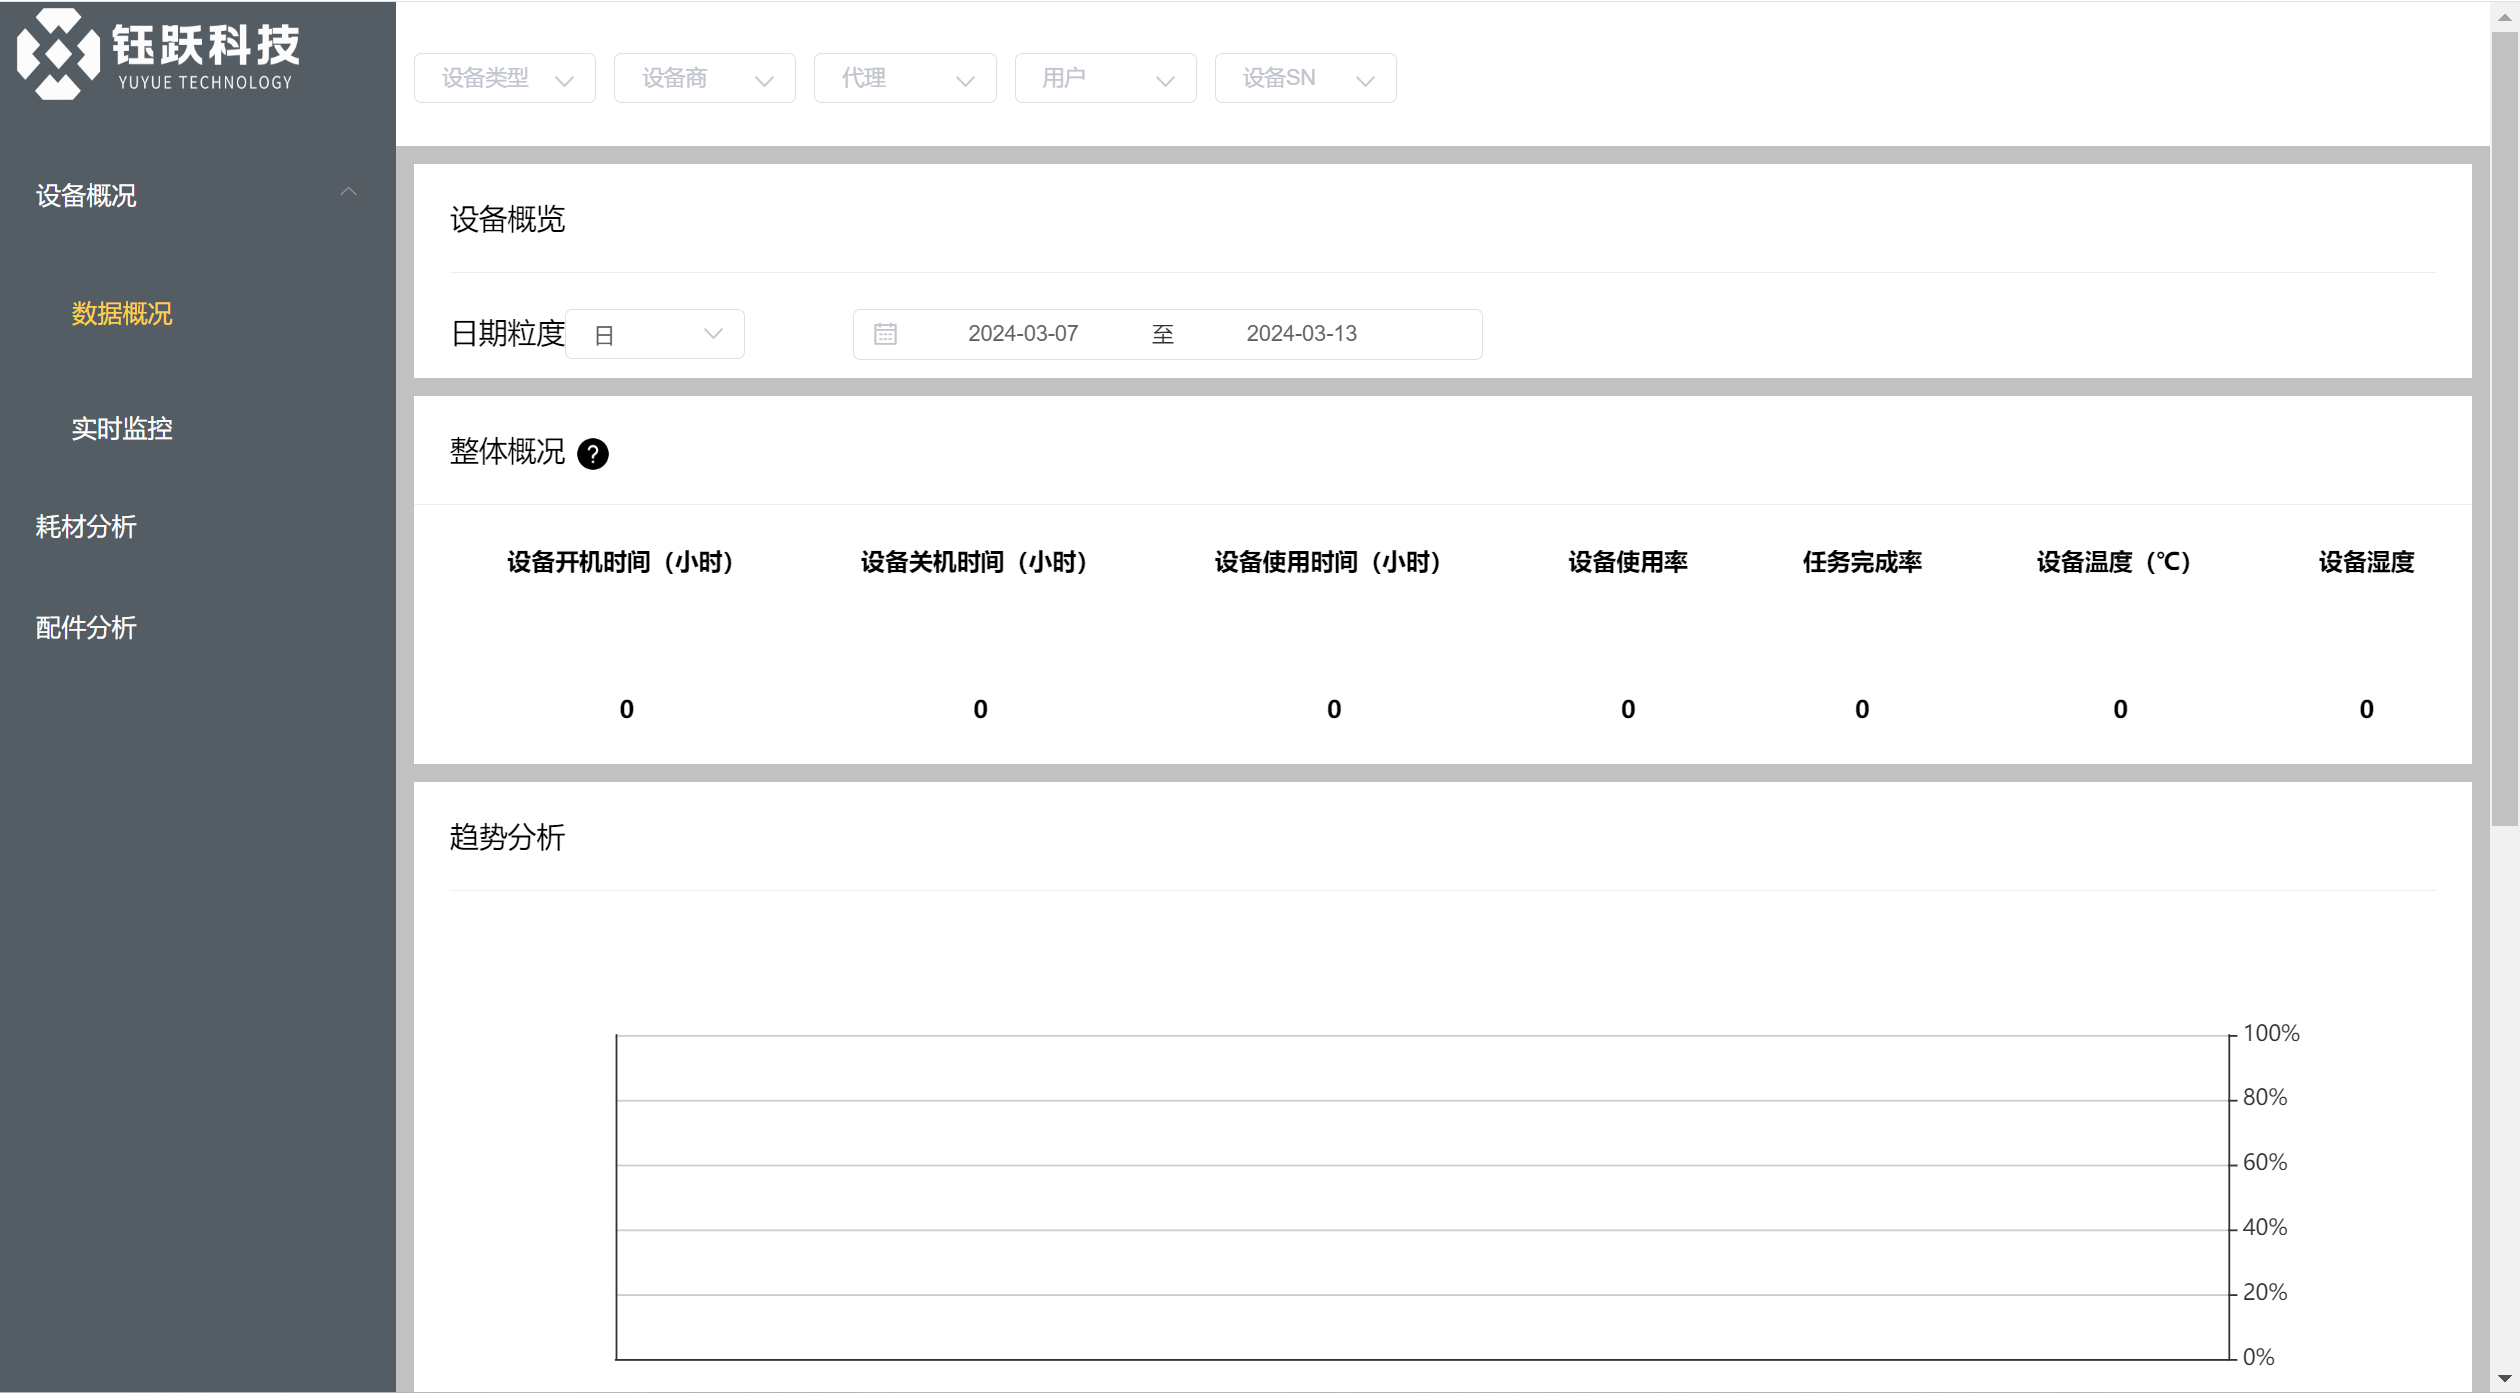Click the 0 value under 设备开机时间

pyautogui.click(x=626, y=709)
